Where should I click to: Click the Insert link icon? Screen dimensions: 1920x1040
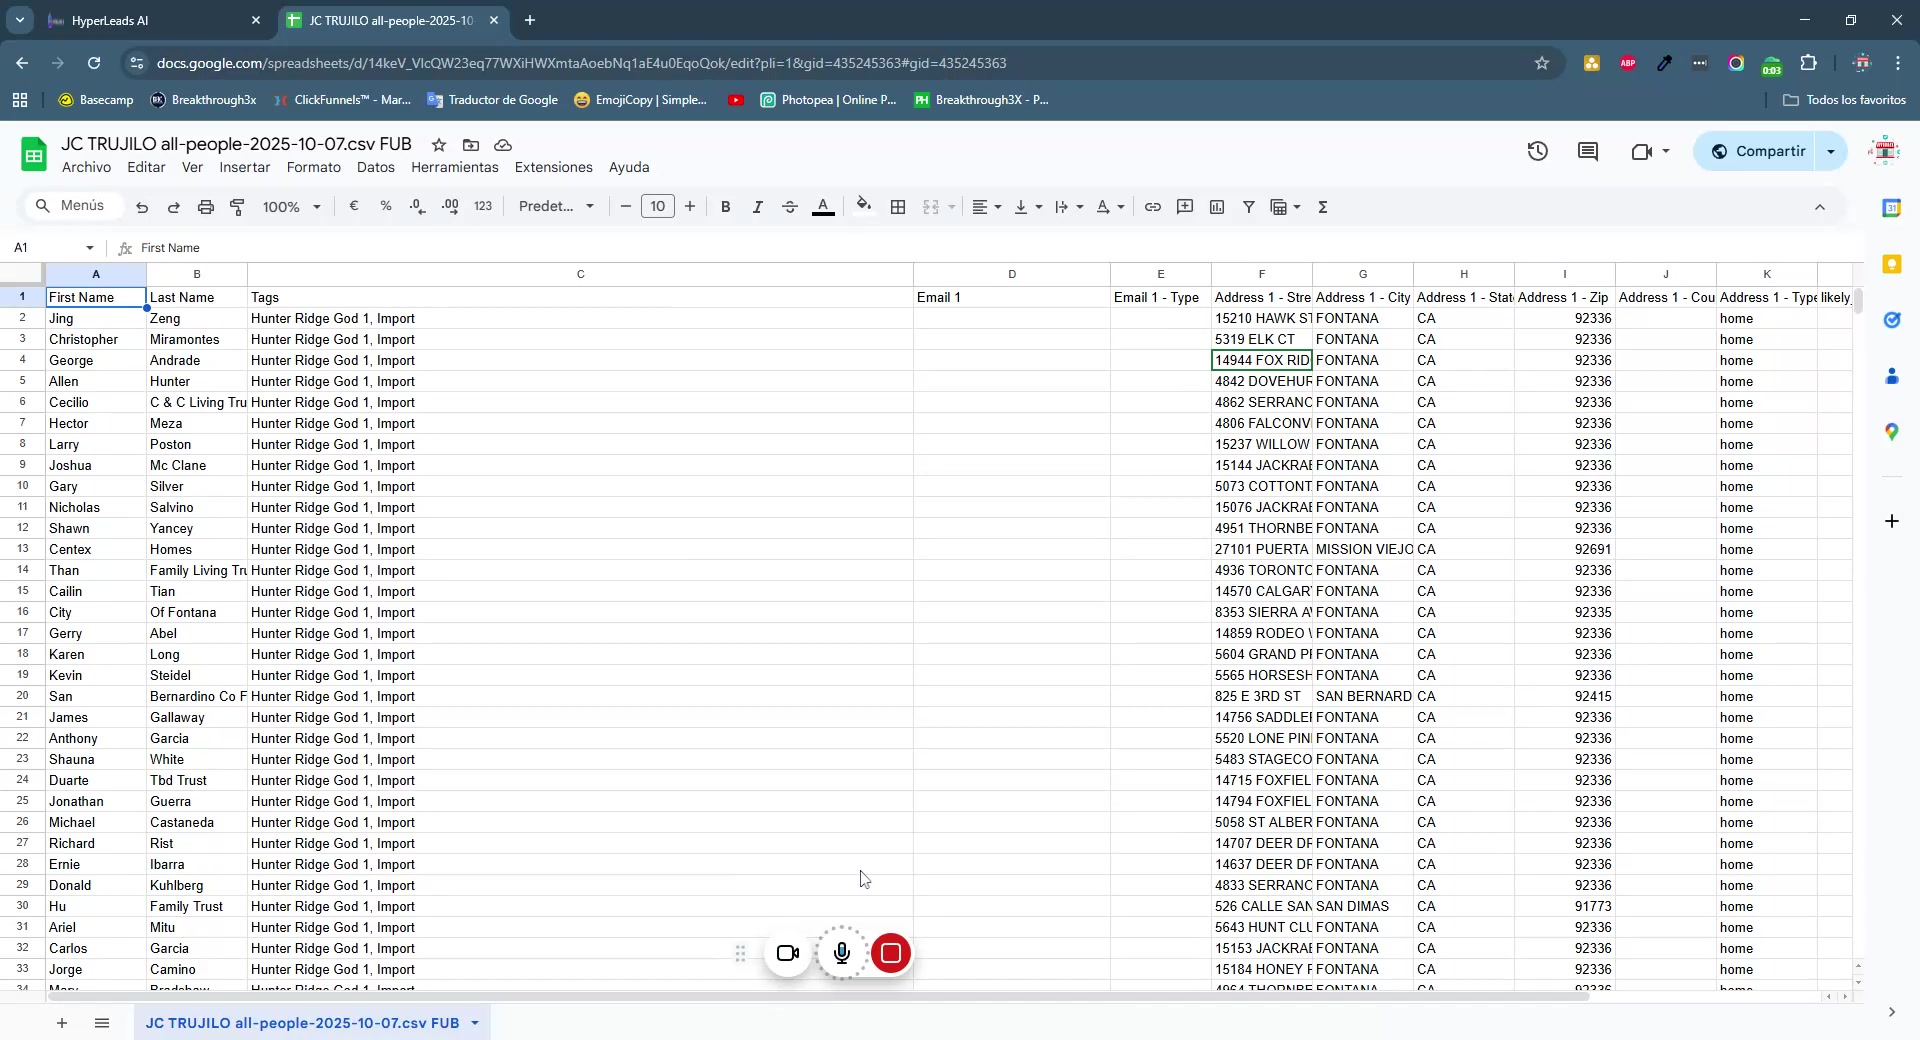coord(1153,207)
